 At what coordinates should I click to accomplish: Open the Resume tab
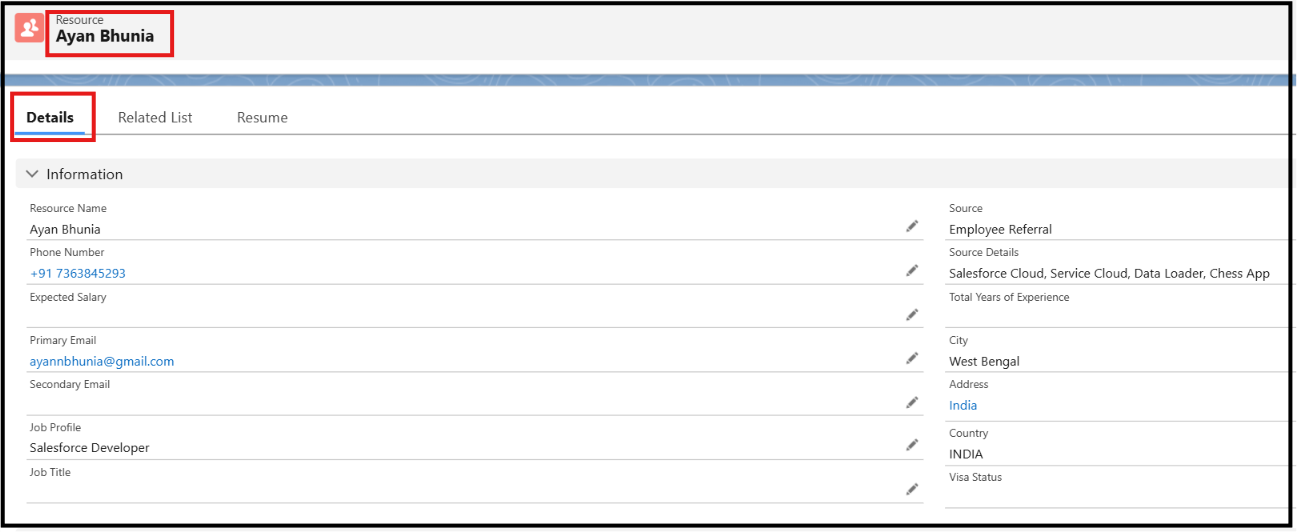[x=262, y=117]
